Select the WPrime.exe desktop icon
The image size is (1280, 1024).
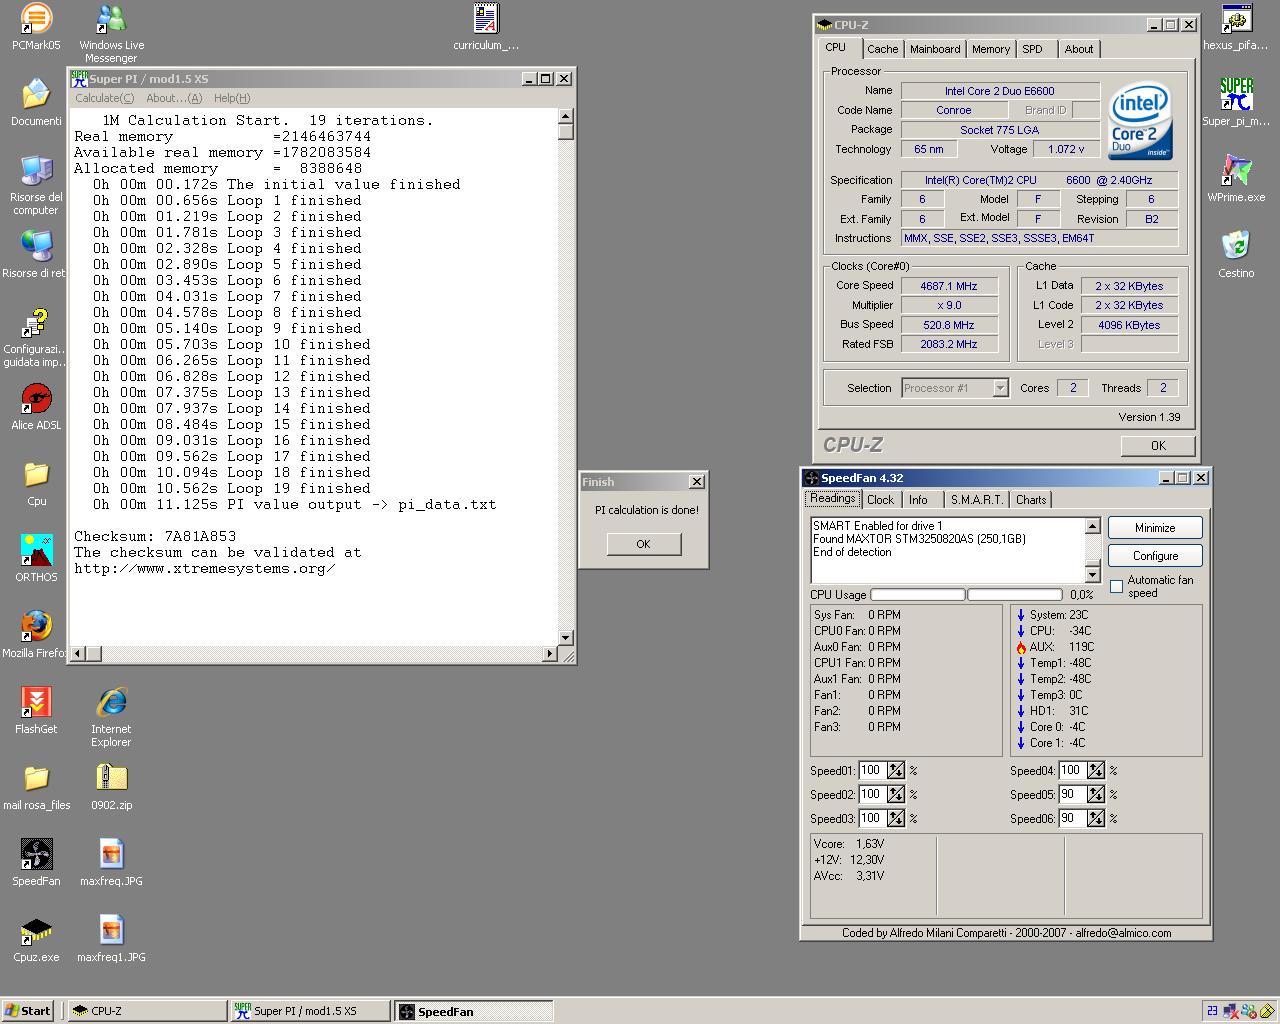coord(1236,178)
